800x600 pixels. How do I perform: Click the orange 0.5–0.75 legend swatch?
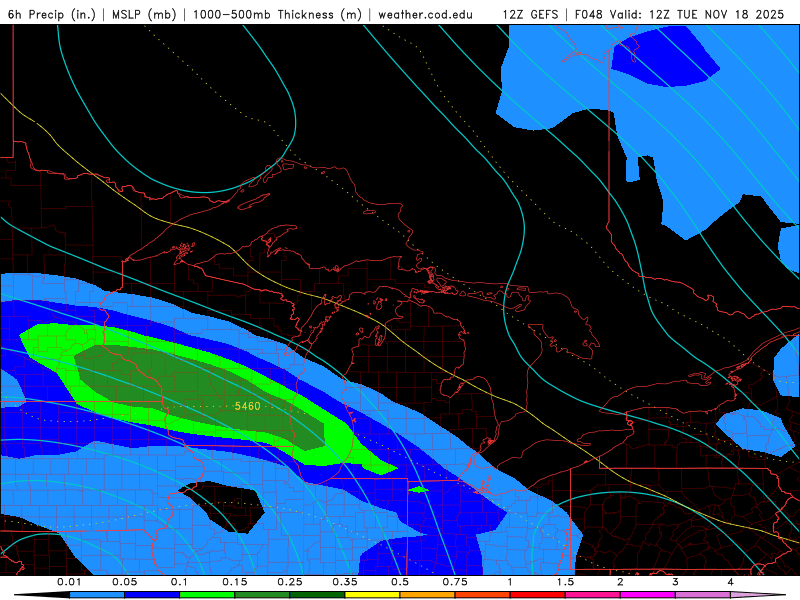pyautogui.click(x=428, y=595)
